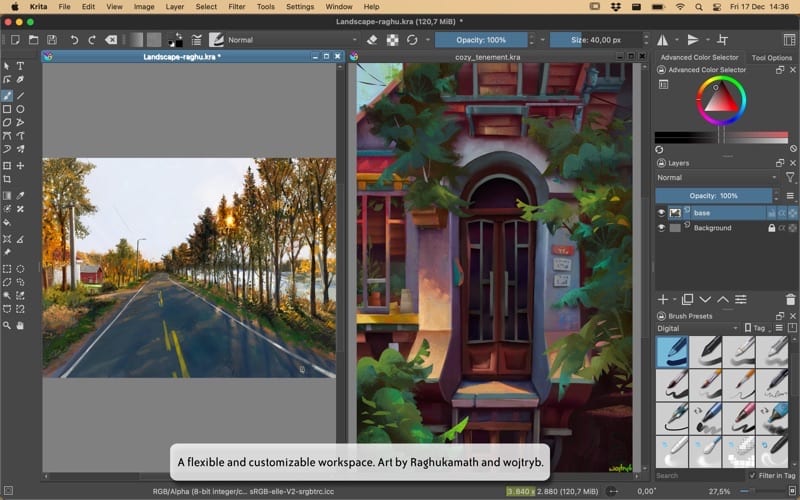The height and width of the screenshot is (500, 800).
Task: Open the workspace chooser in the toolbar
Action: click(789, 40)
